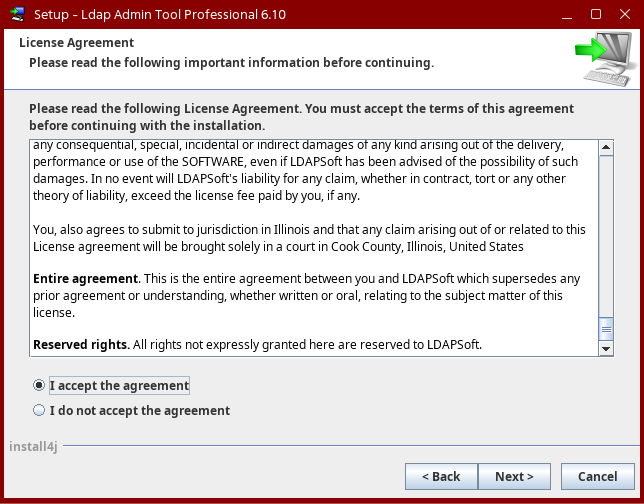Cancel the installation
This screenshot has width=644, height=504.
[597, 476]
